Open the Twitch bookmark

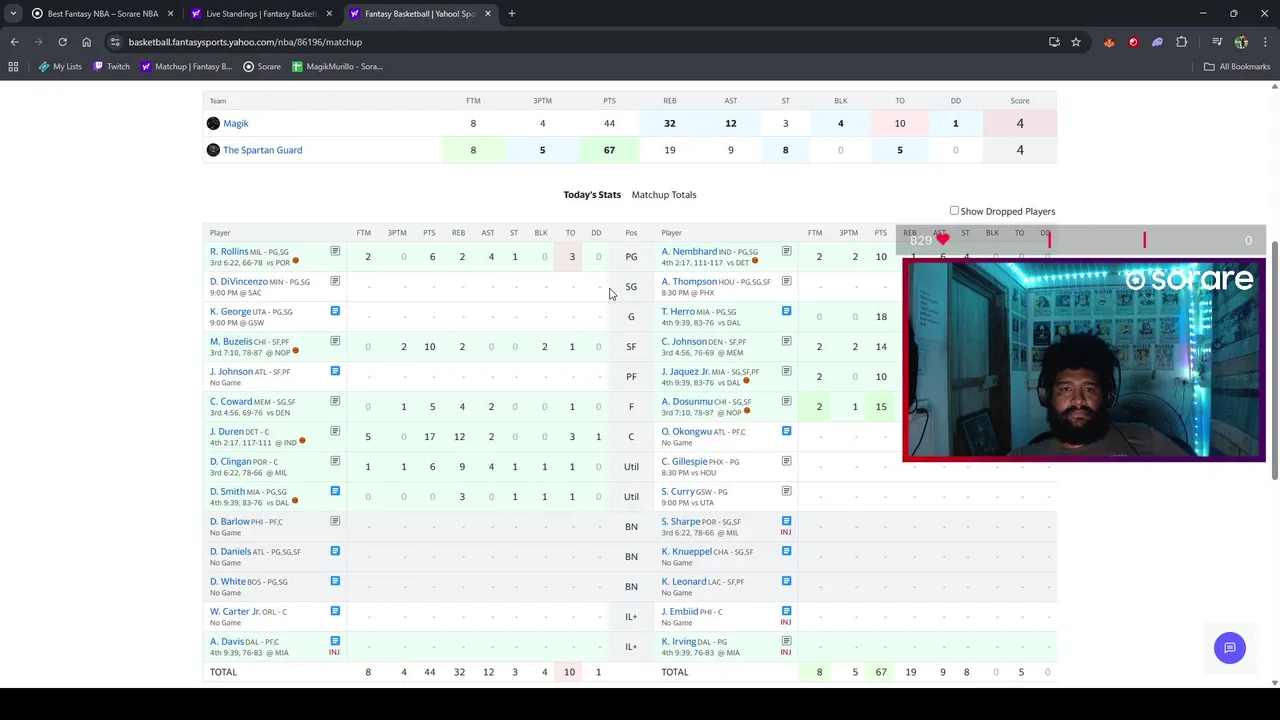pos(111,66)
